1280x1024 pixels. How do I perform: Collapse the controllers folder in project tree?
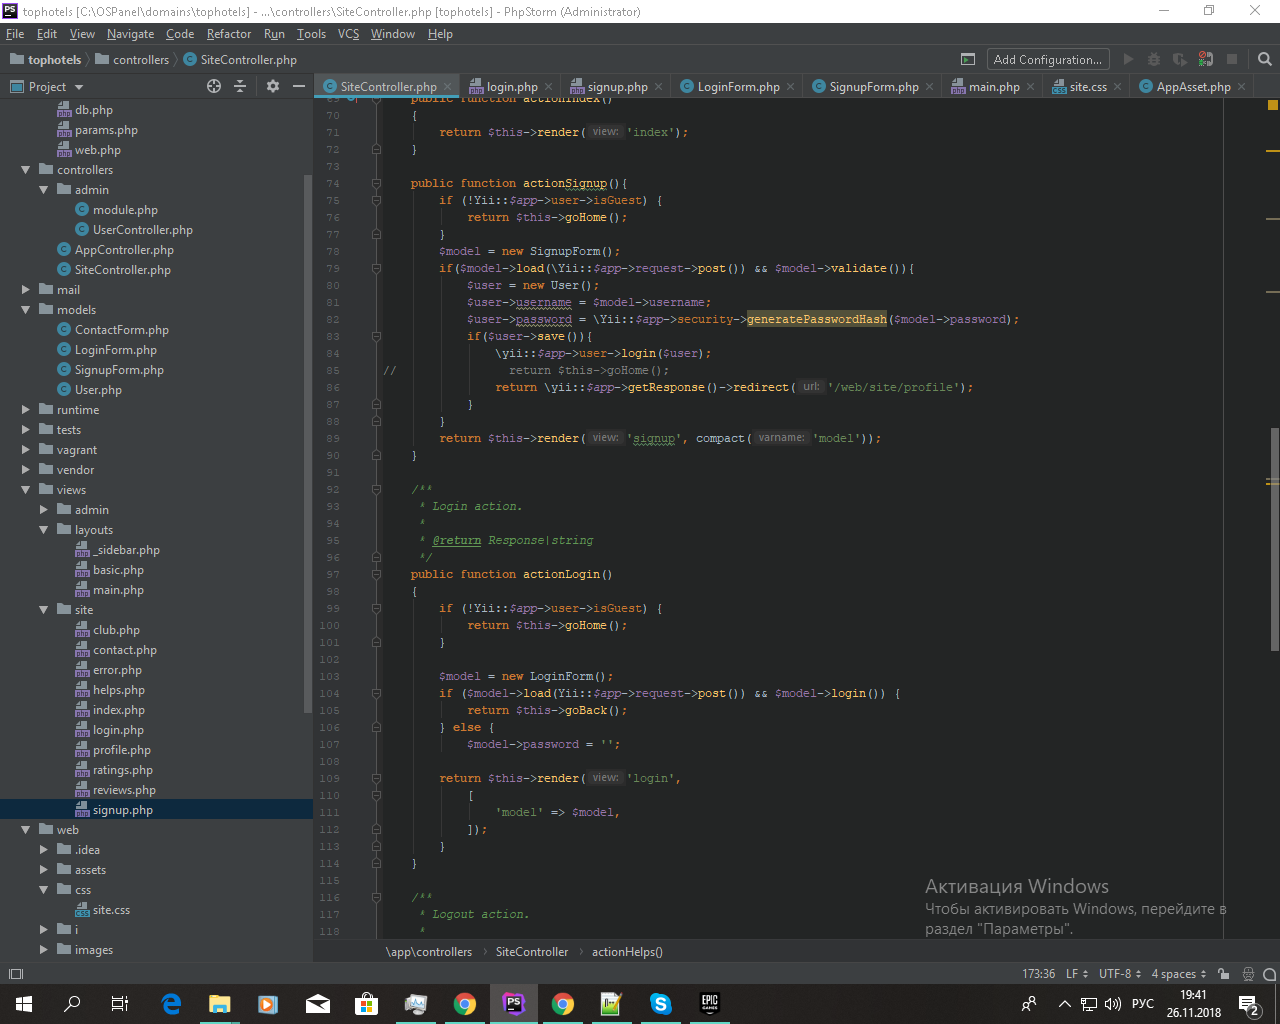click(26, 170)
